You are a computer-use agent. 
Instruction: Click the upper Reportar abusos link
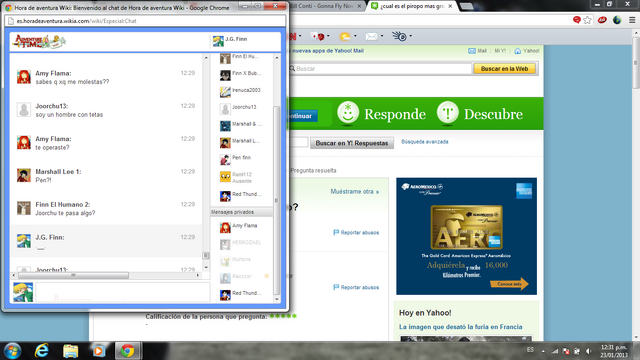click(356, 233)
